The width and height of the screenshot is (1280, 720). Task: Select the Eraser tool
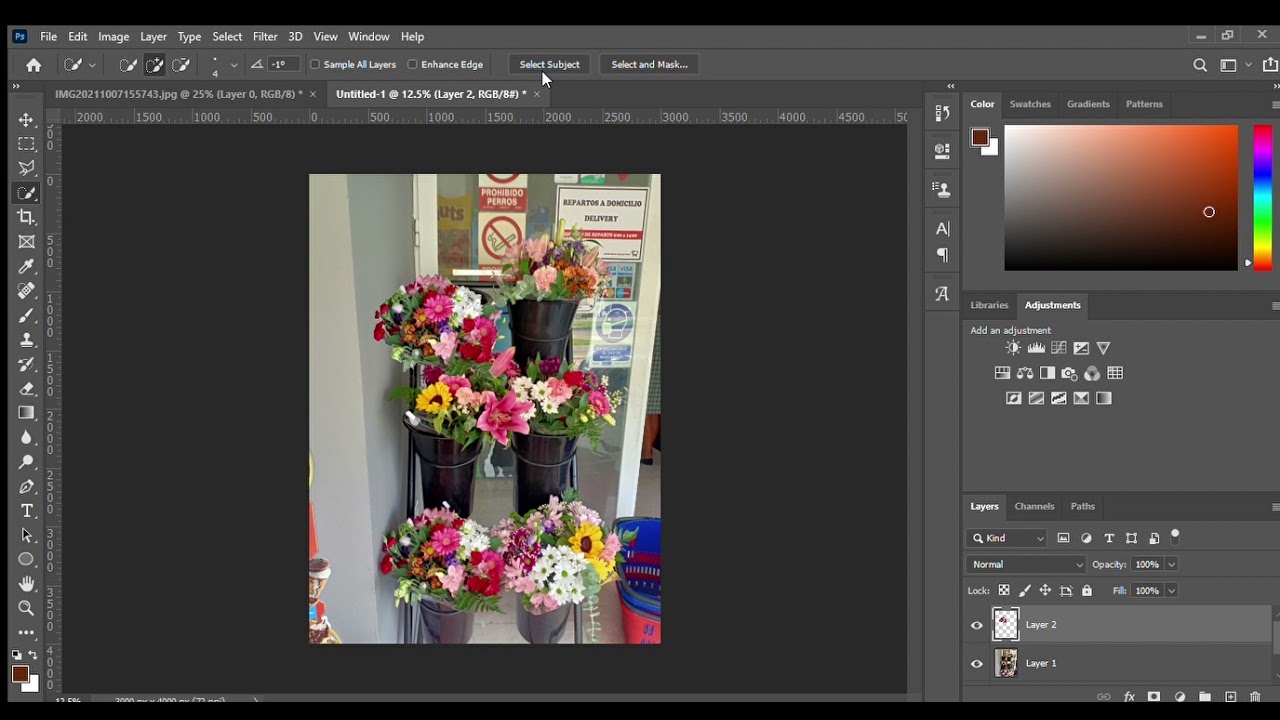point(27,388)
